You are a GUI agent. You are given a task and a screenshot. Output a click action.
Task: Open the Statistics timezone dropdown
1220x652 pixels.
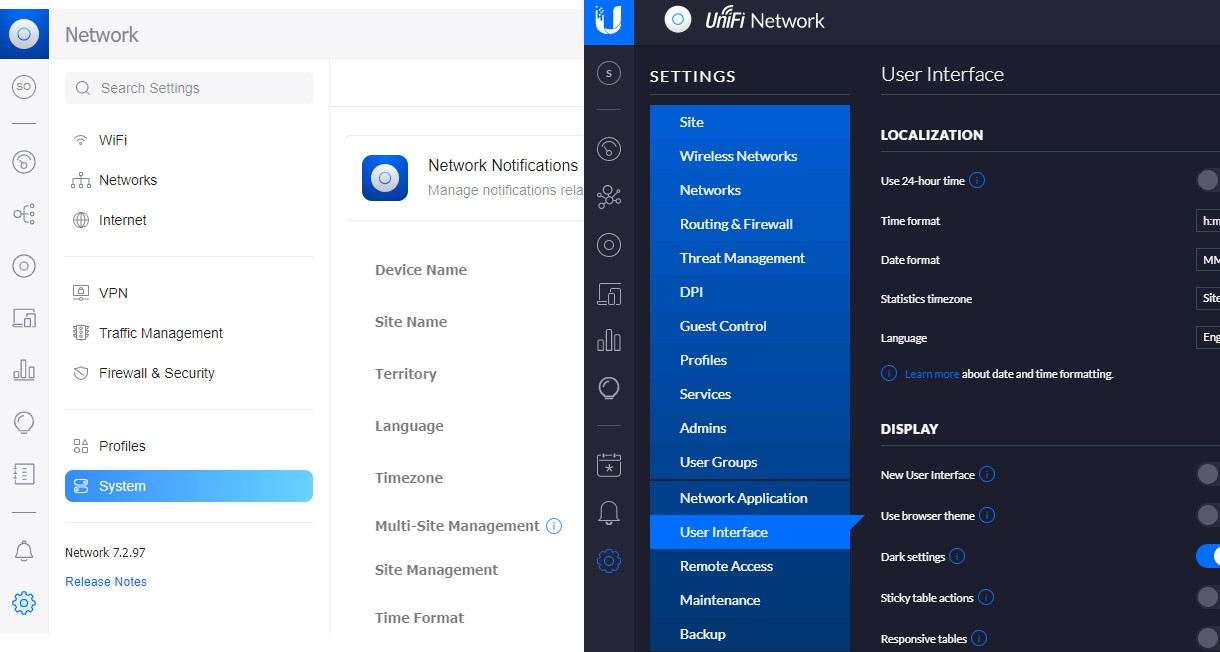pyautogui.click(x=1208, y=298)
